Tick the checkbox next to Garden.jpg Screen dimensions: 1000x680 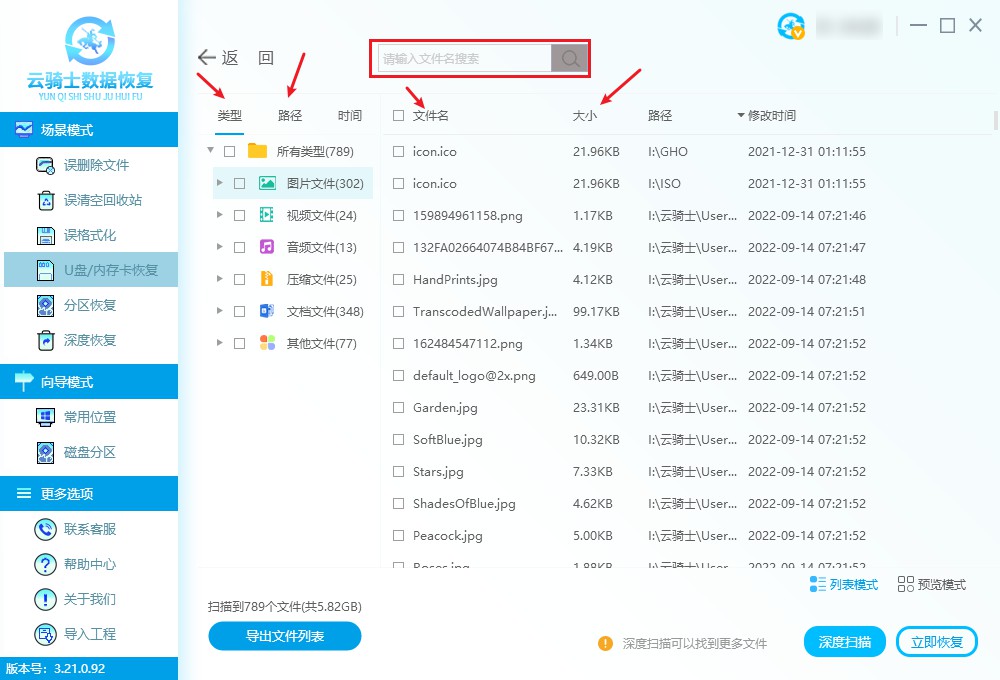point(397,407)
